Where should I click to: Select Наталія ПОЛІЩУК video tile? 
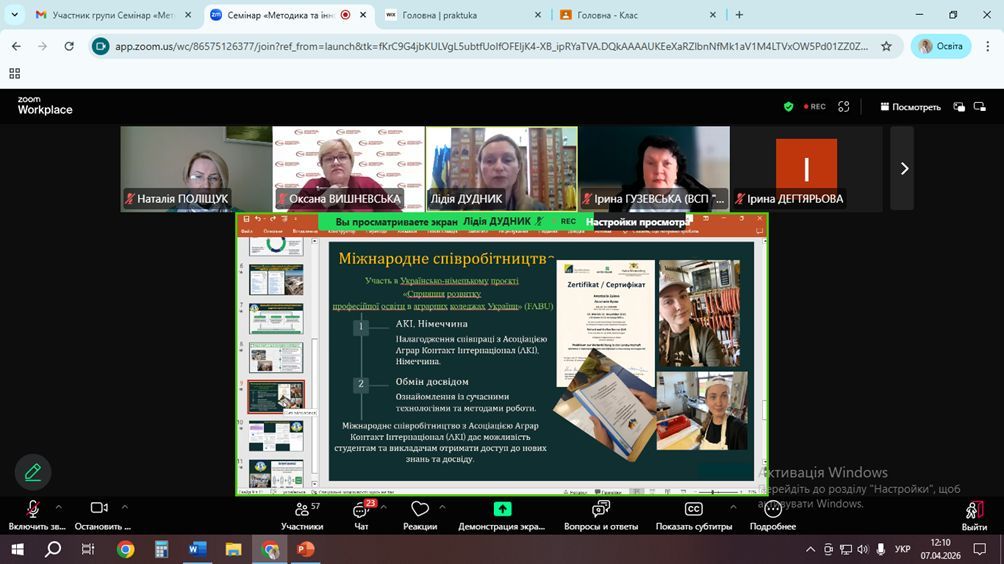pyautogui.click(x=196, y=168)
